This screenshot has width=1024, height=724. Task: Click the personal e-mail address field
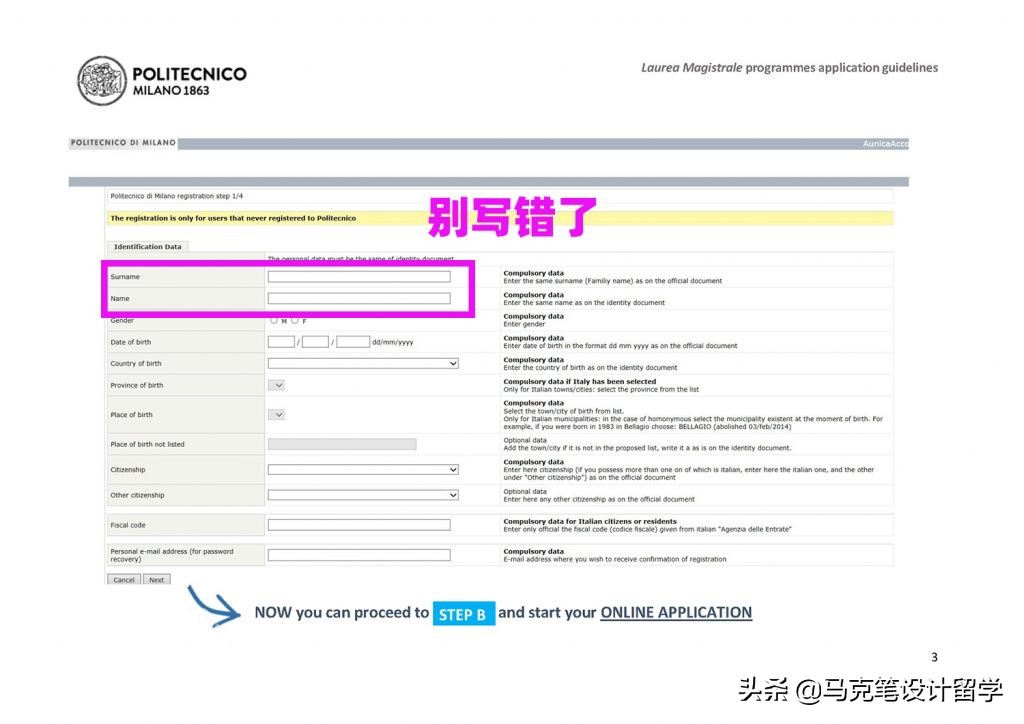(357, 554)
